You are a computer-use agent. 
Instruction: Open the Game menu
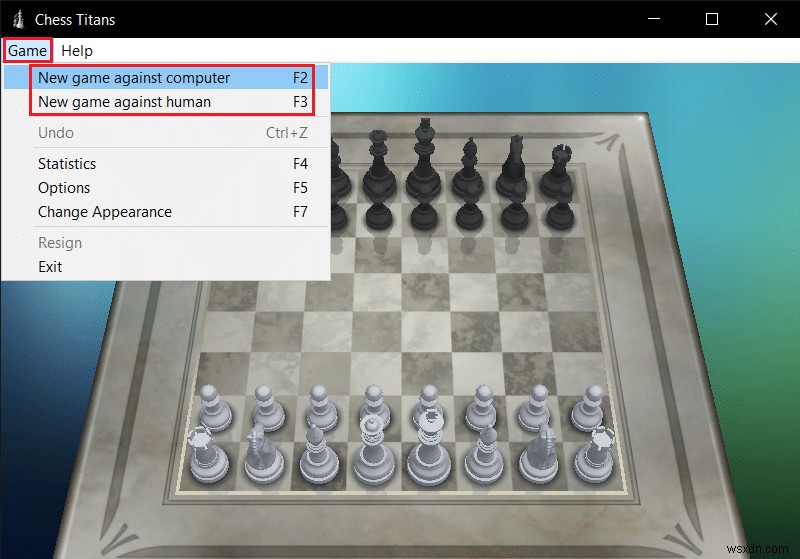[x=27, y=50]
